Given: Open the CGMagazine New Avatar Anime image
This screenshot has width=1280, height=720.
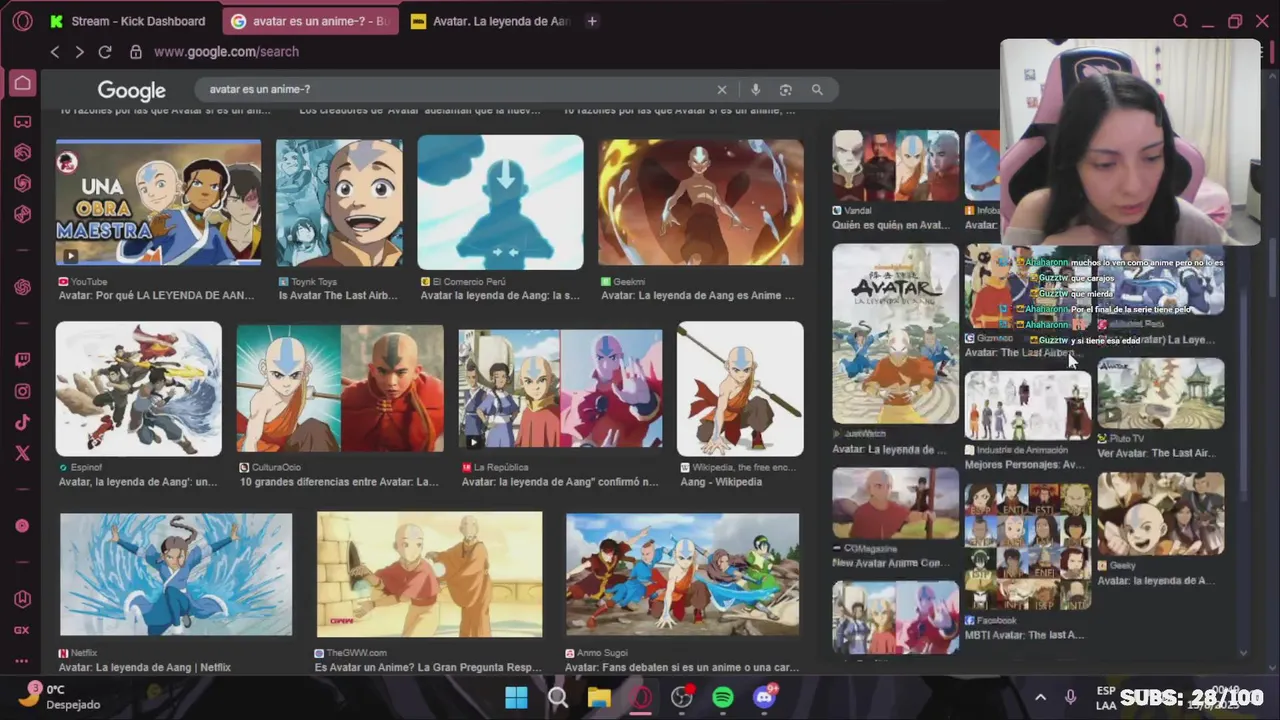Looking at the screenshot, I should (896, 504).
